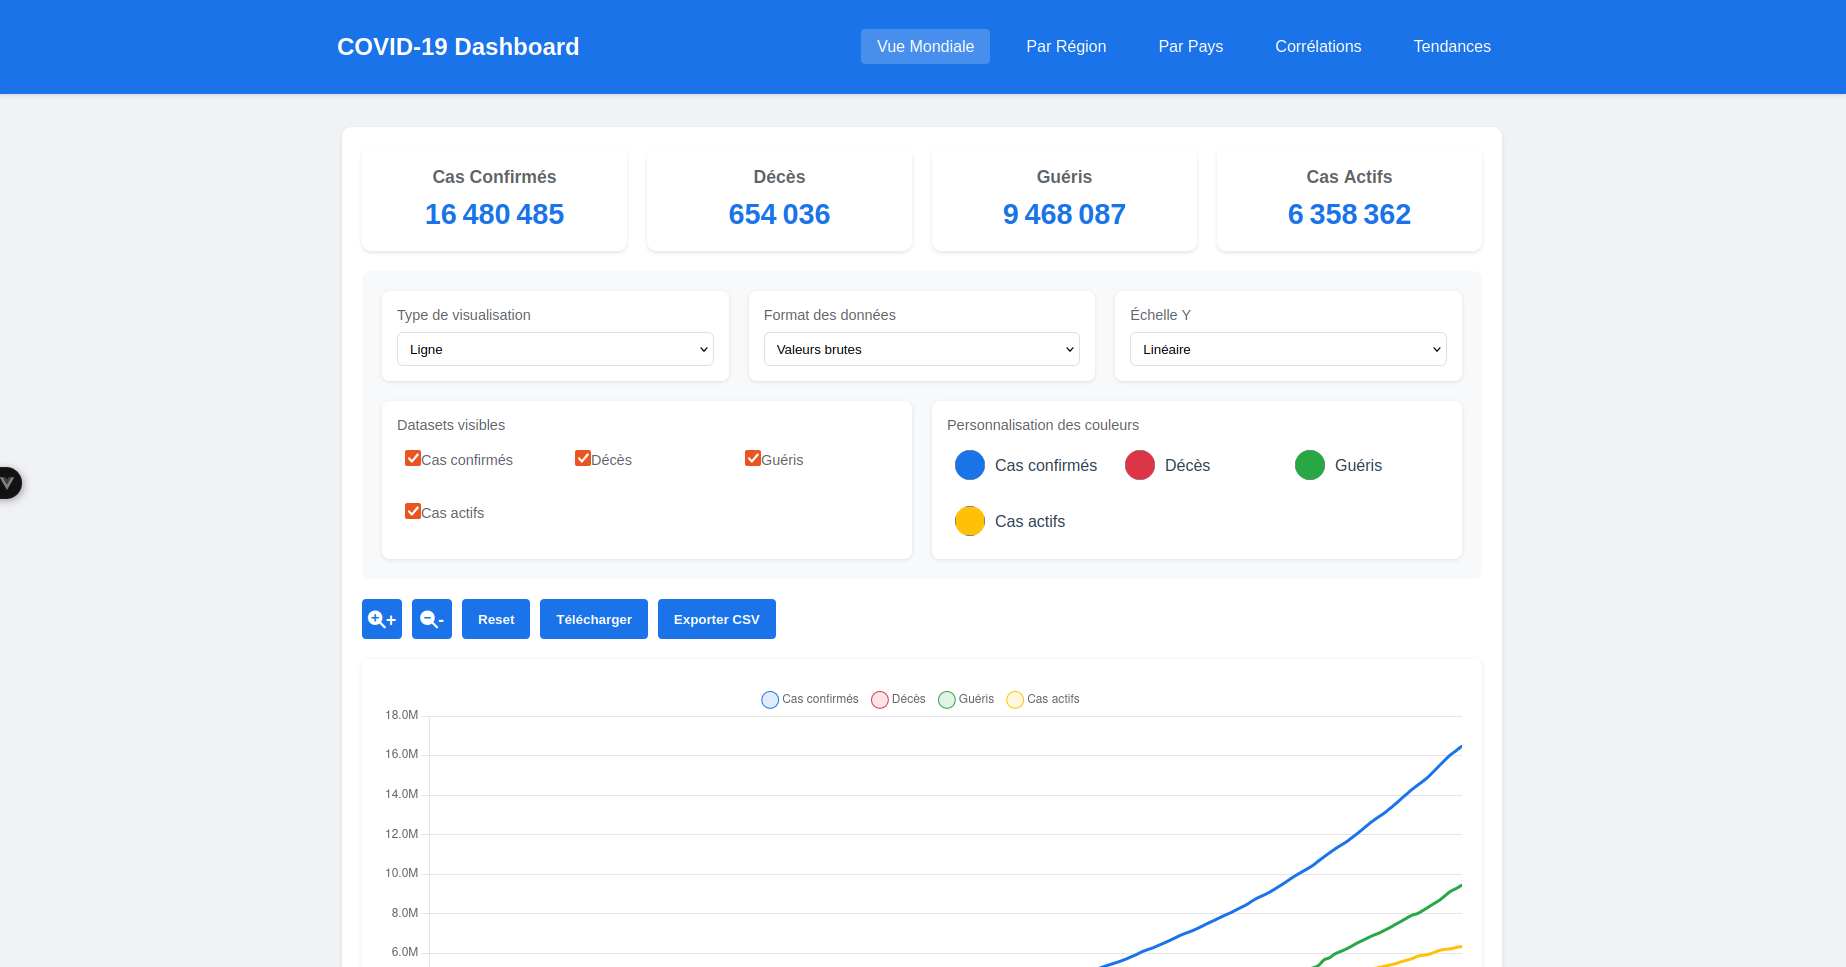The image size is (1846, 967).
Task: Switch to Vue Mondiale tab
Action: [925, 46]
